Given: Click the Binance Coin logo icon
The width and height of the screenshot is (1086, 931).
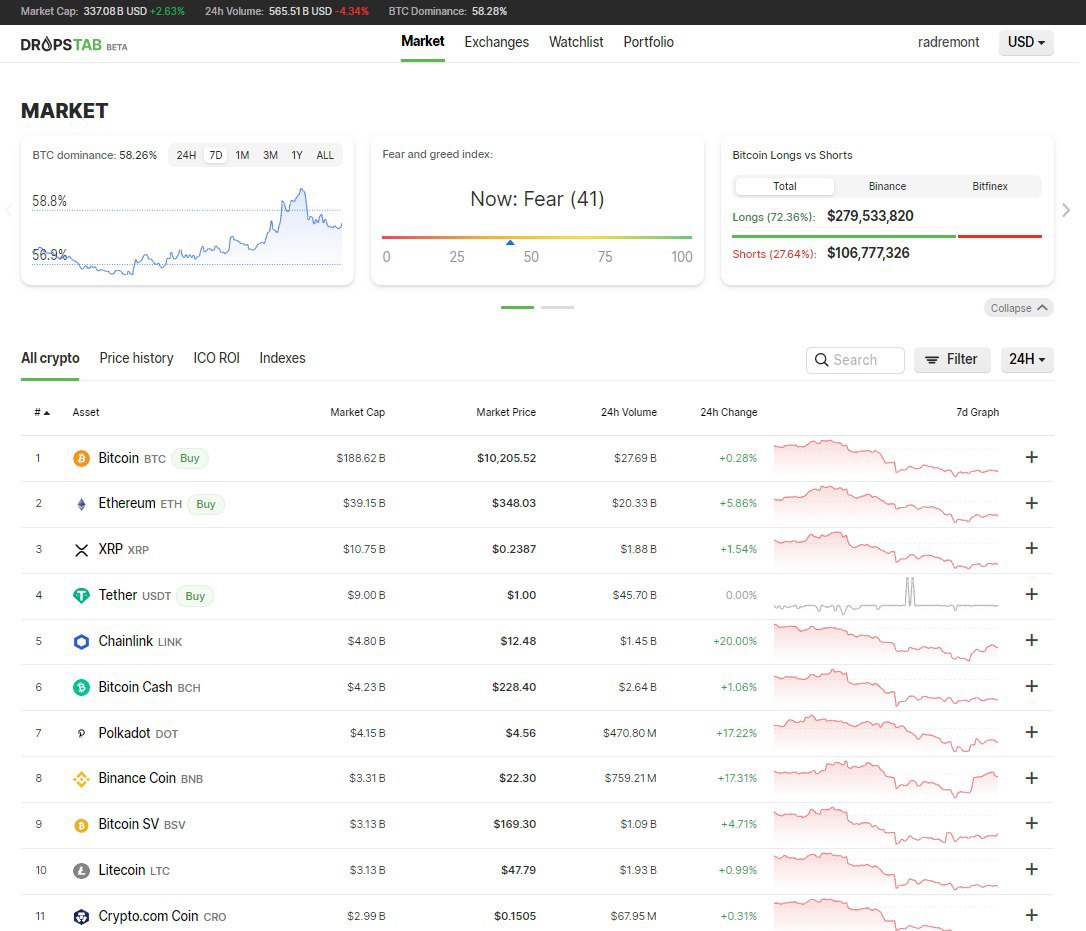Looking at the screenshot, I should point(81,779).
